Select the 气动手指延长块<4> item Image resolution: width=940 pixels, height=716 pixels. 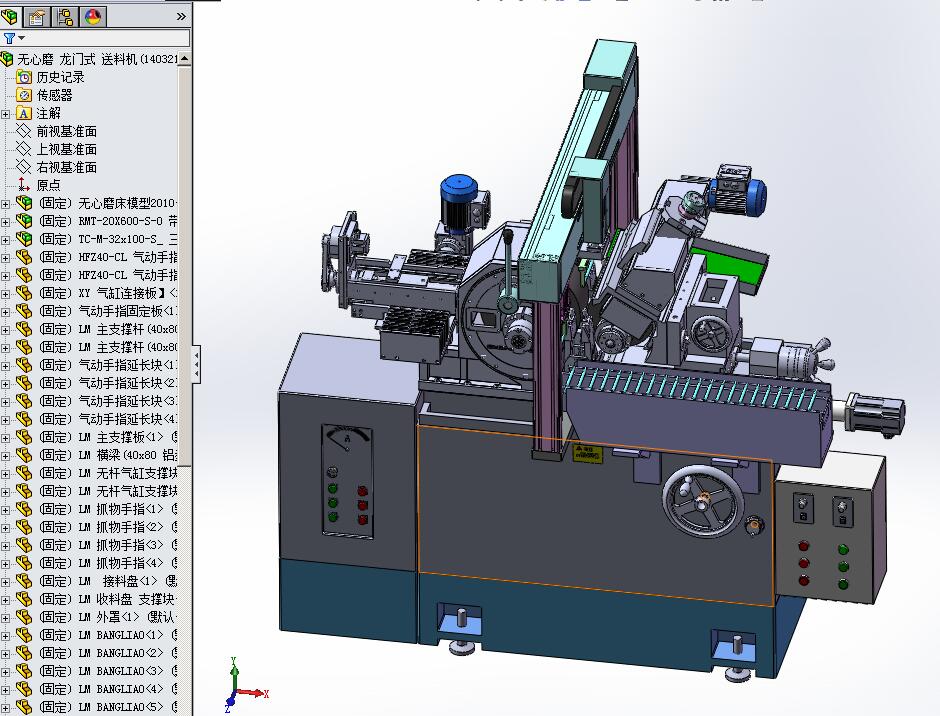coord(108,419)
